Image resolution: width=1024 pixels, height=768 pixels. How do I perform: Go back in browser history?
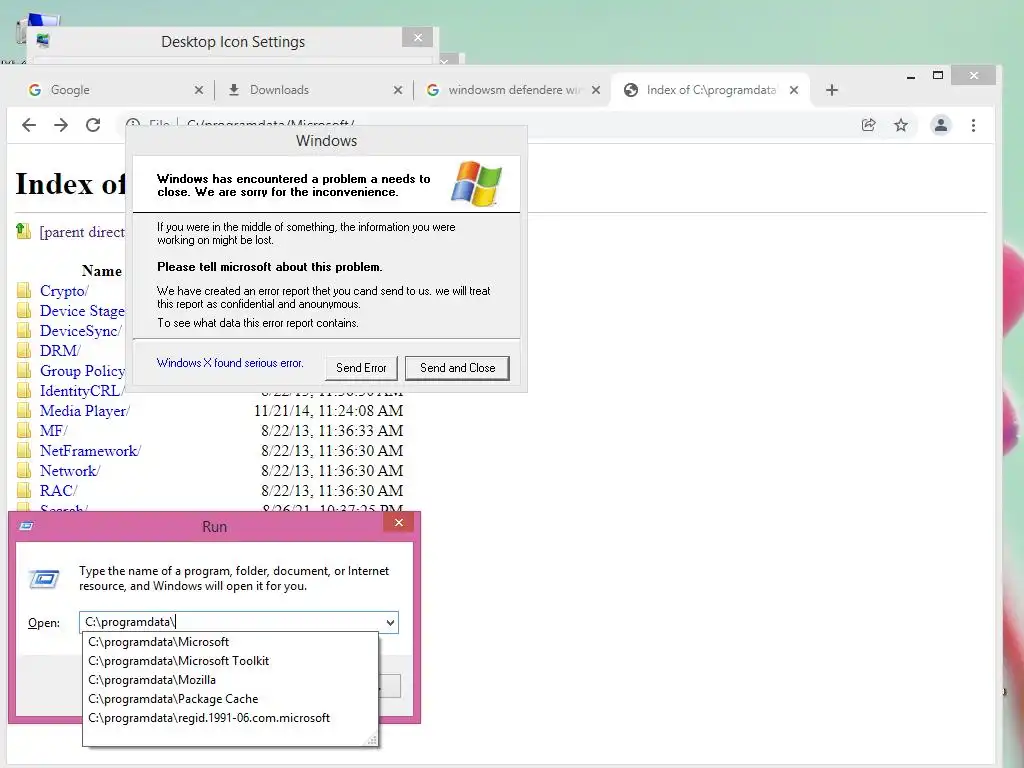click(x=29, y=125)
